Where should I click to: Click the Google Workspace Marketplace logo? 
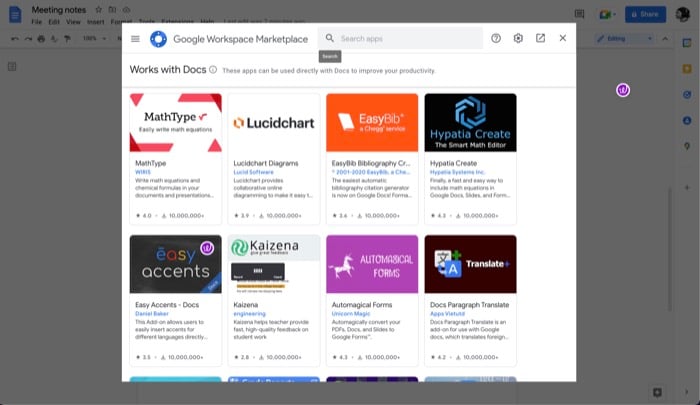tap(158, 39)
